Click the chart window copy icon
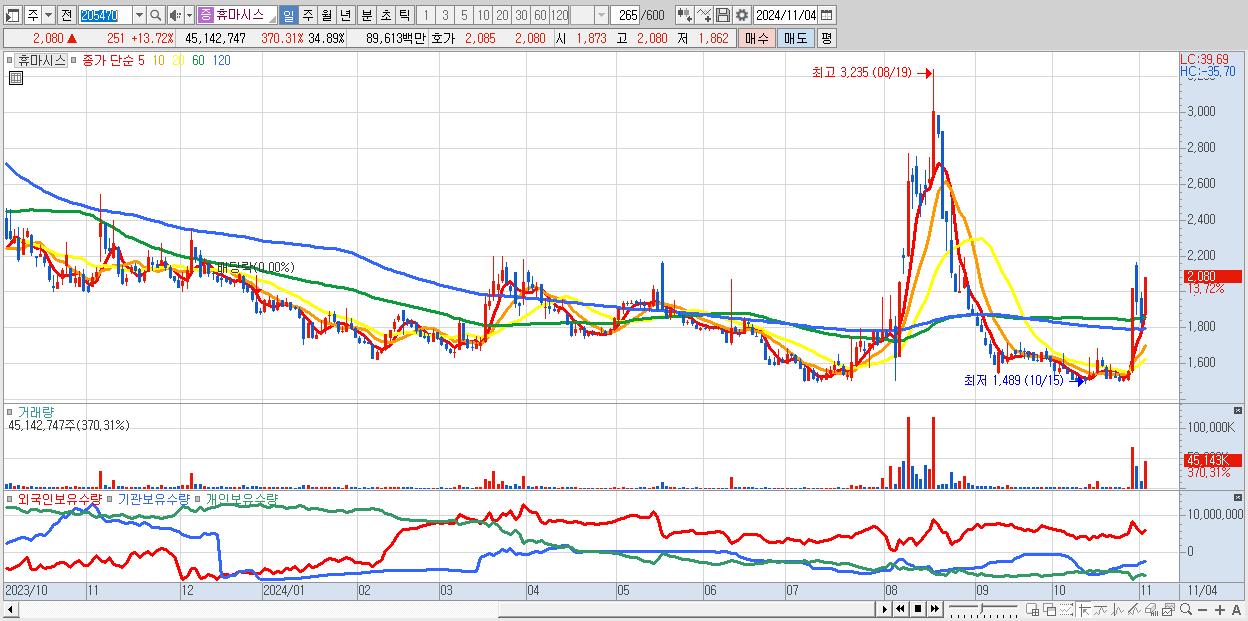Viewport: 1248px width, 621px height. pyautogui.click(x=1169, y=610)
